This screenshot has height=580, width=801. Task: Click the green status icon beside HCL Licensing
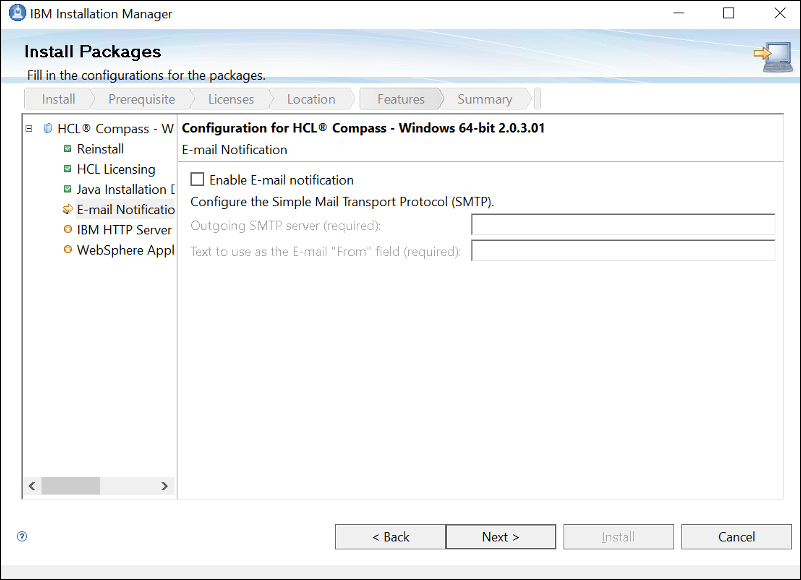click(67, 169)
